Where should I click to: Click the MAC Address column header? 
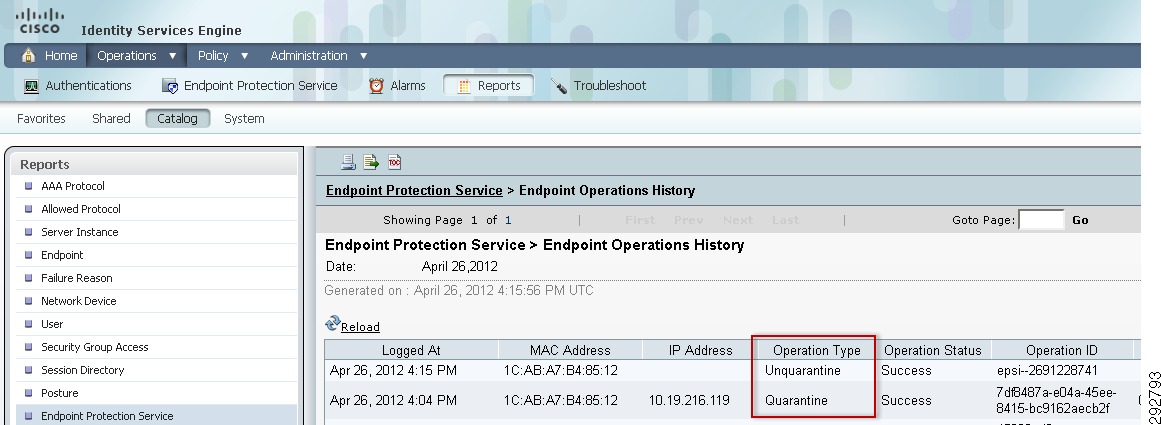[x=570, y=350]
